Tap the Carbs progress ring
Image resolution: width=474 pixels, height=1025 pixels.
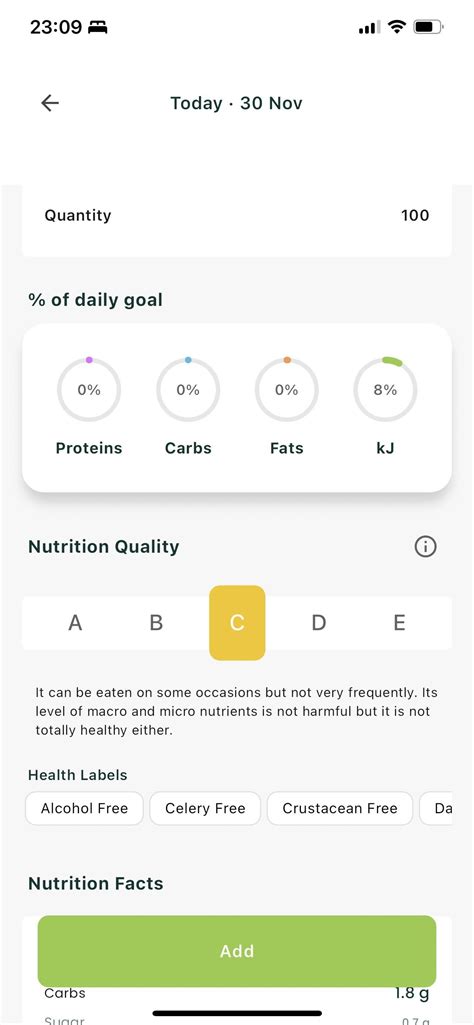pos(188,390)
